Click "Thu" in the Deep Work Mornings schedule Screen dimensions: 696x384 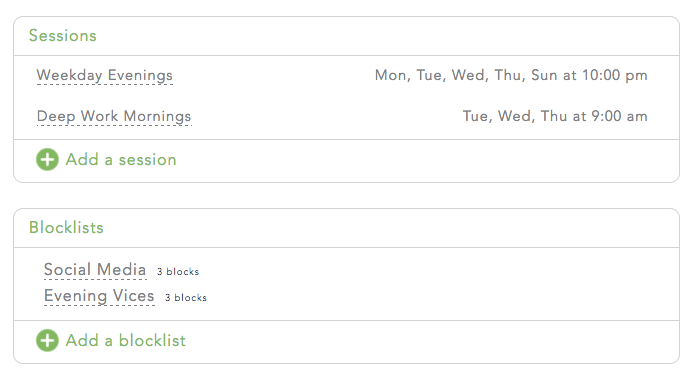pyautogui.click(x=554, y=116)
